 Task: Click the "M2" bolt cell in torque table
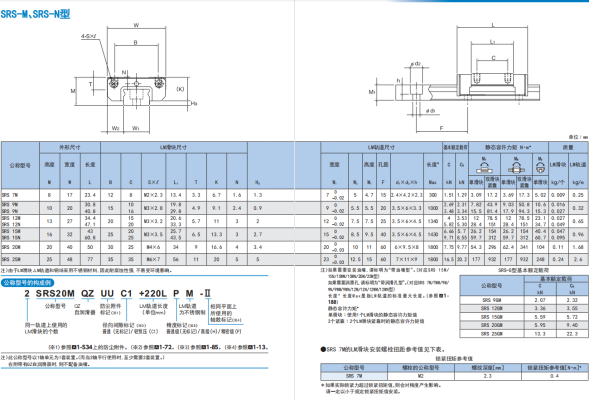click(421, 376)
